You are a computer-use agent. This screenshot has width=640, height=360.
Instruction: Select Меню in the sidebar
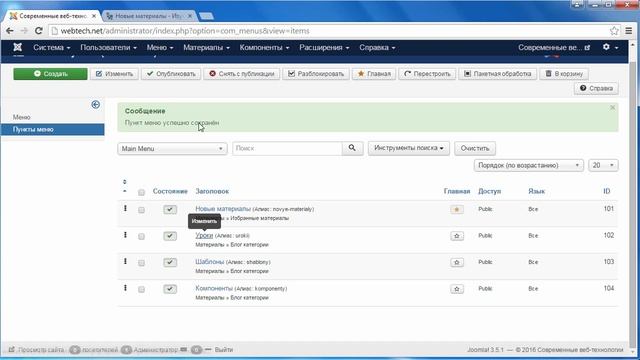(22, 117)
